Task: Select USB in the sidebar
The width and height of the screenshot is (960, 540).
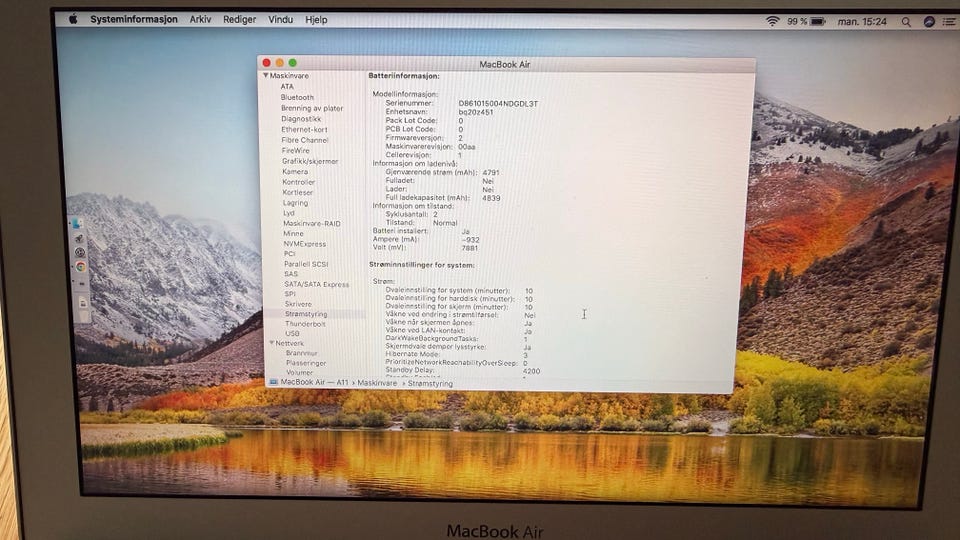Action: tap(293, 334)
